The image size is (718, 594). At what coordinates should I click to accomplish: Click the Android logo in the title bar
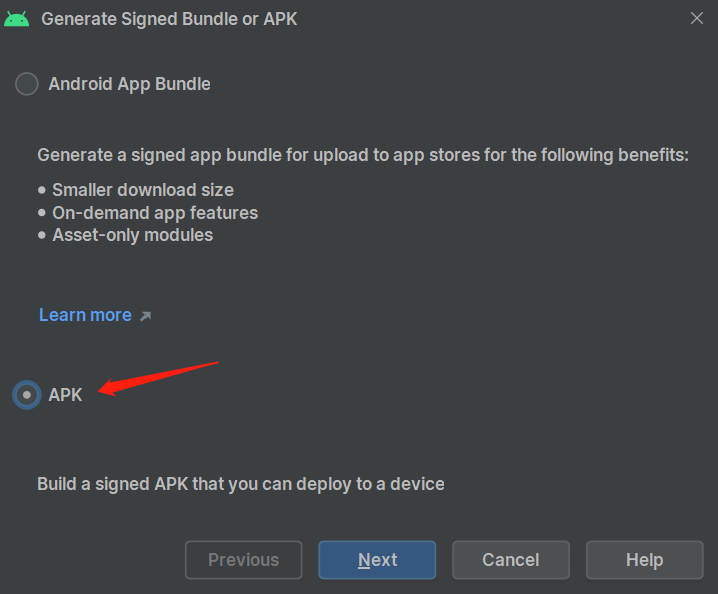[x=17, y=19]
